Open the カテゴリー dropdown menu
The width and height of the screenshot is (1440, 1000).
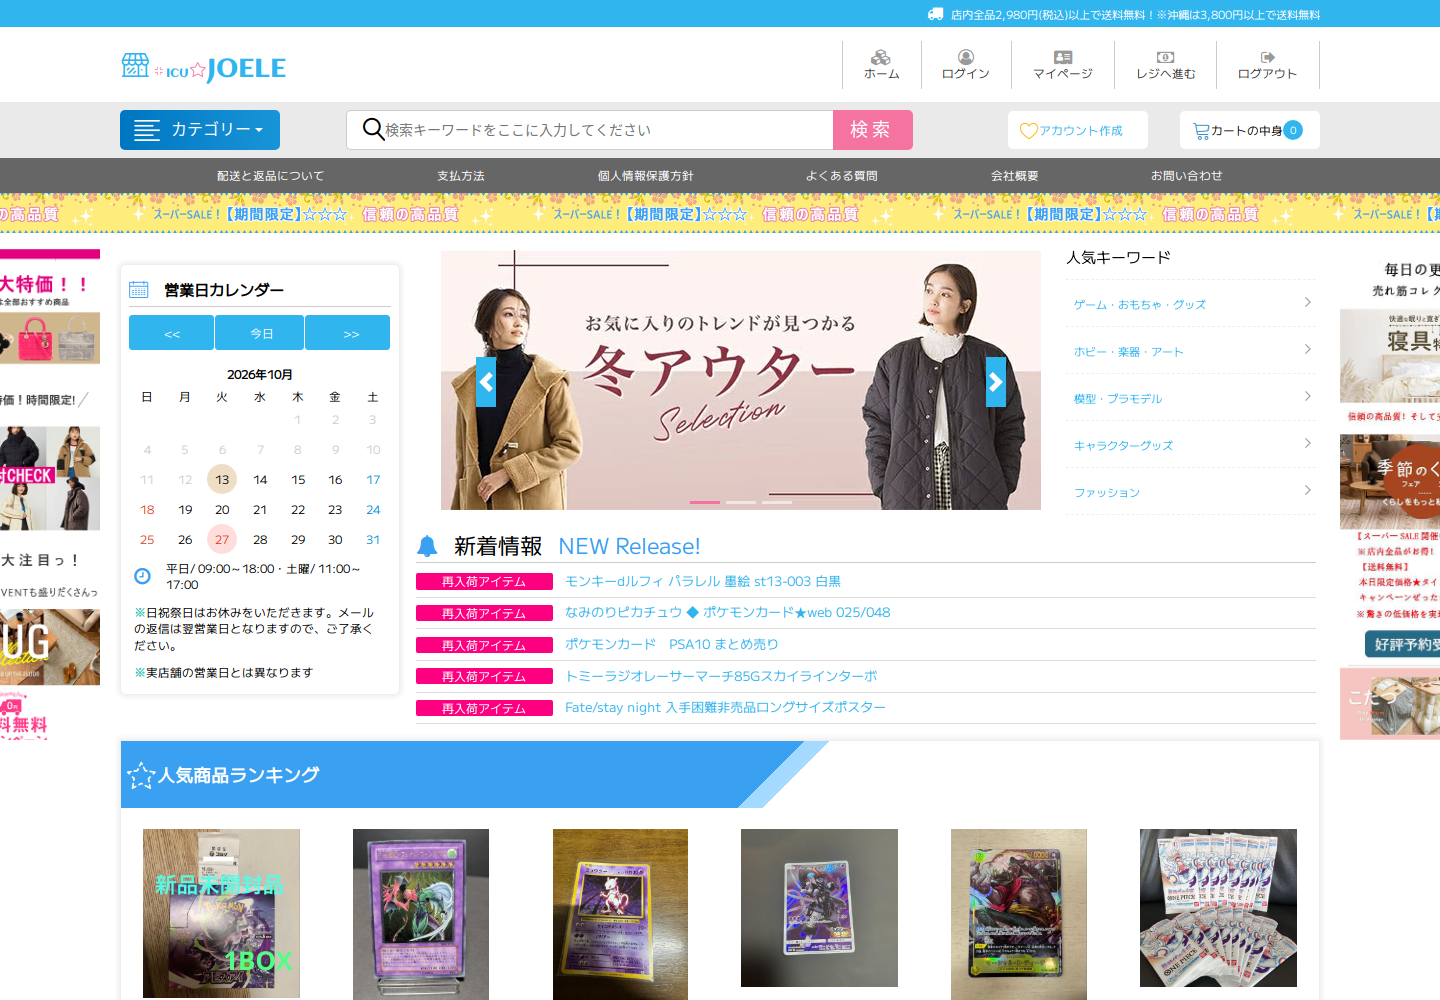(x=200, y=130)
